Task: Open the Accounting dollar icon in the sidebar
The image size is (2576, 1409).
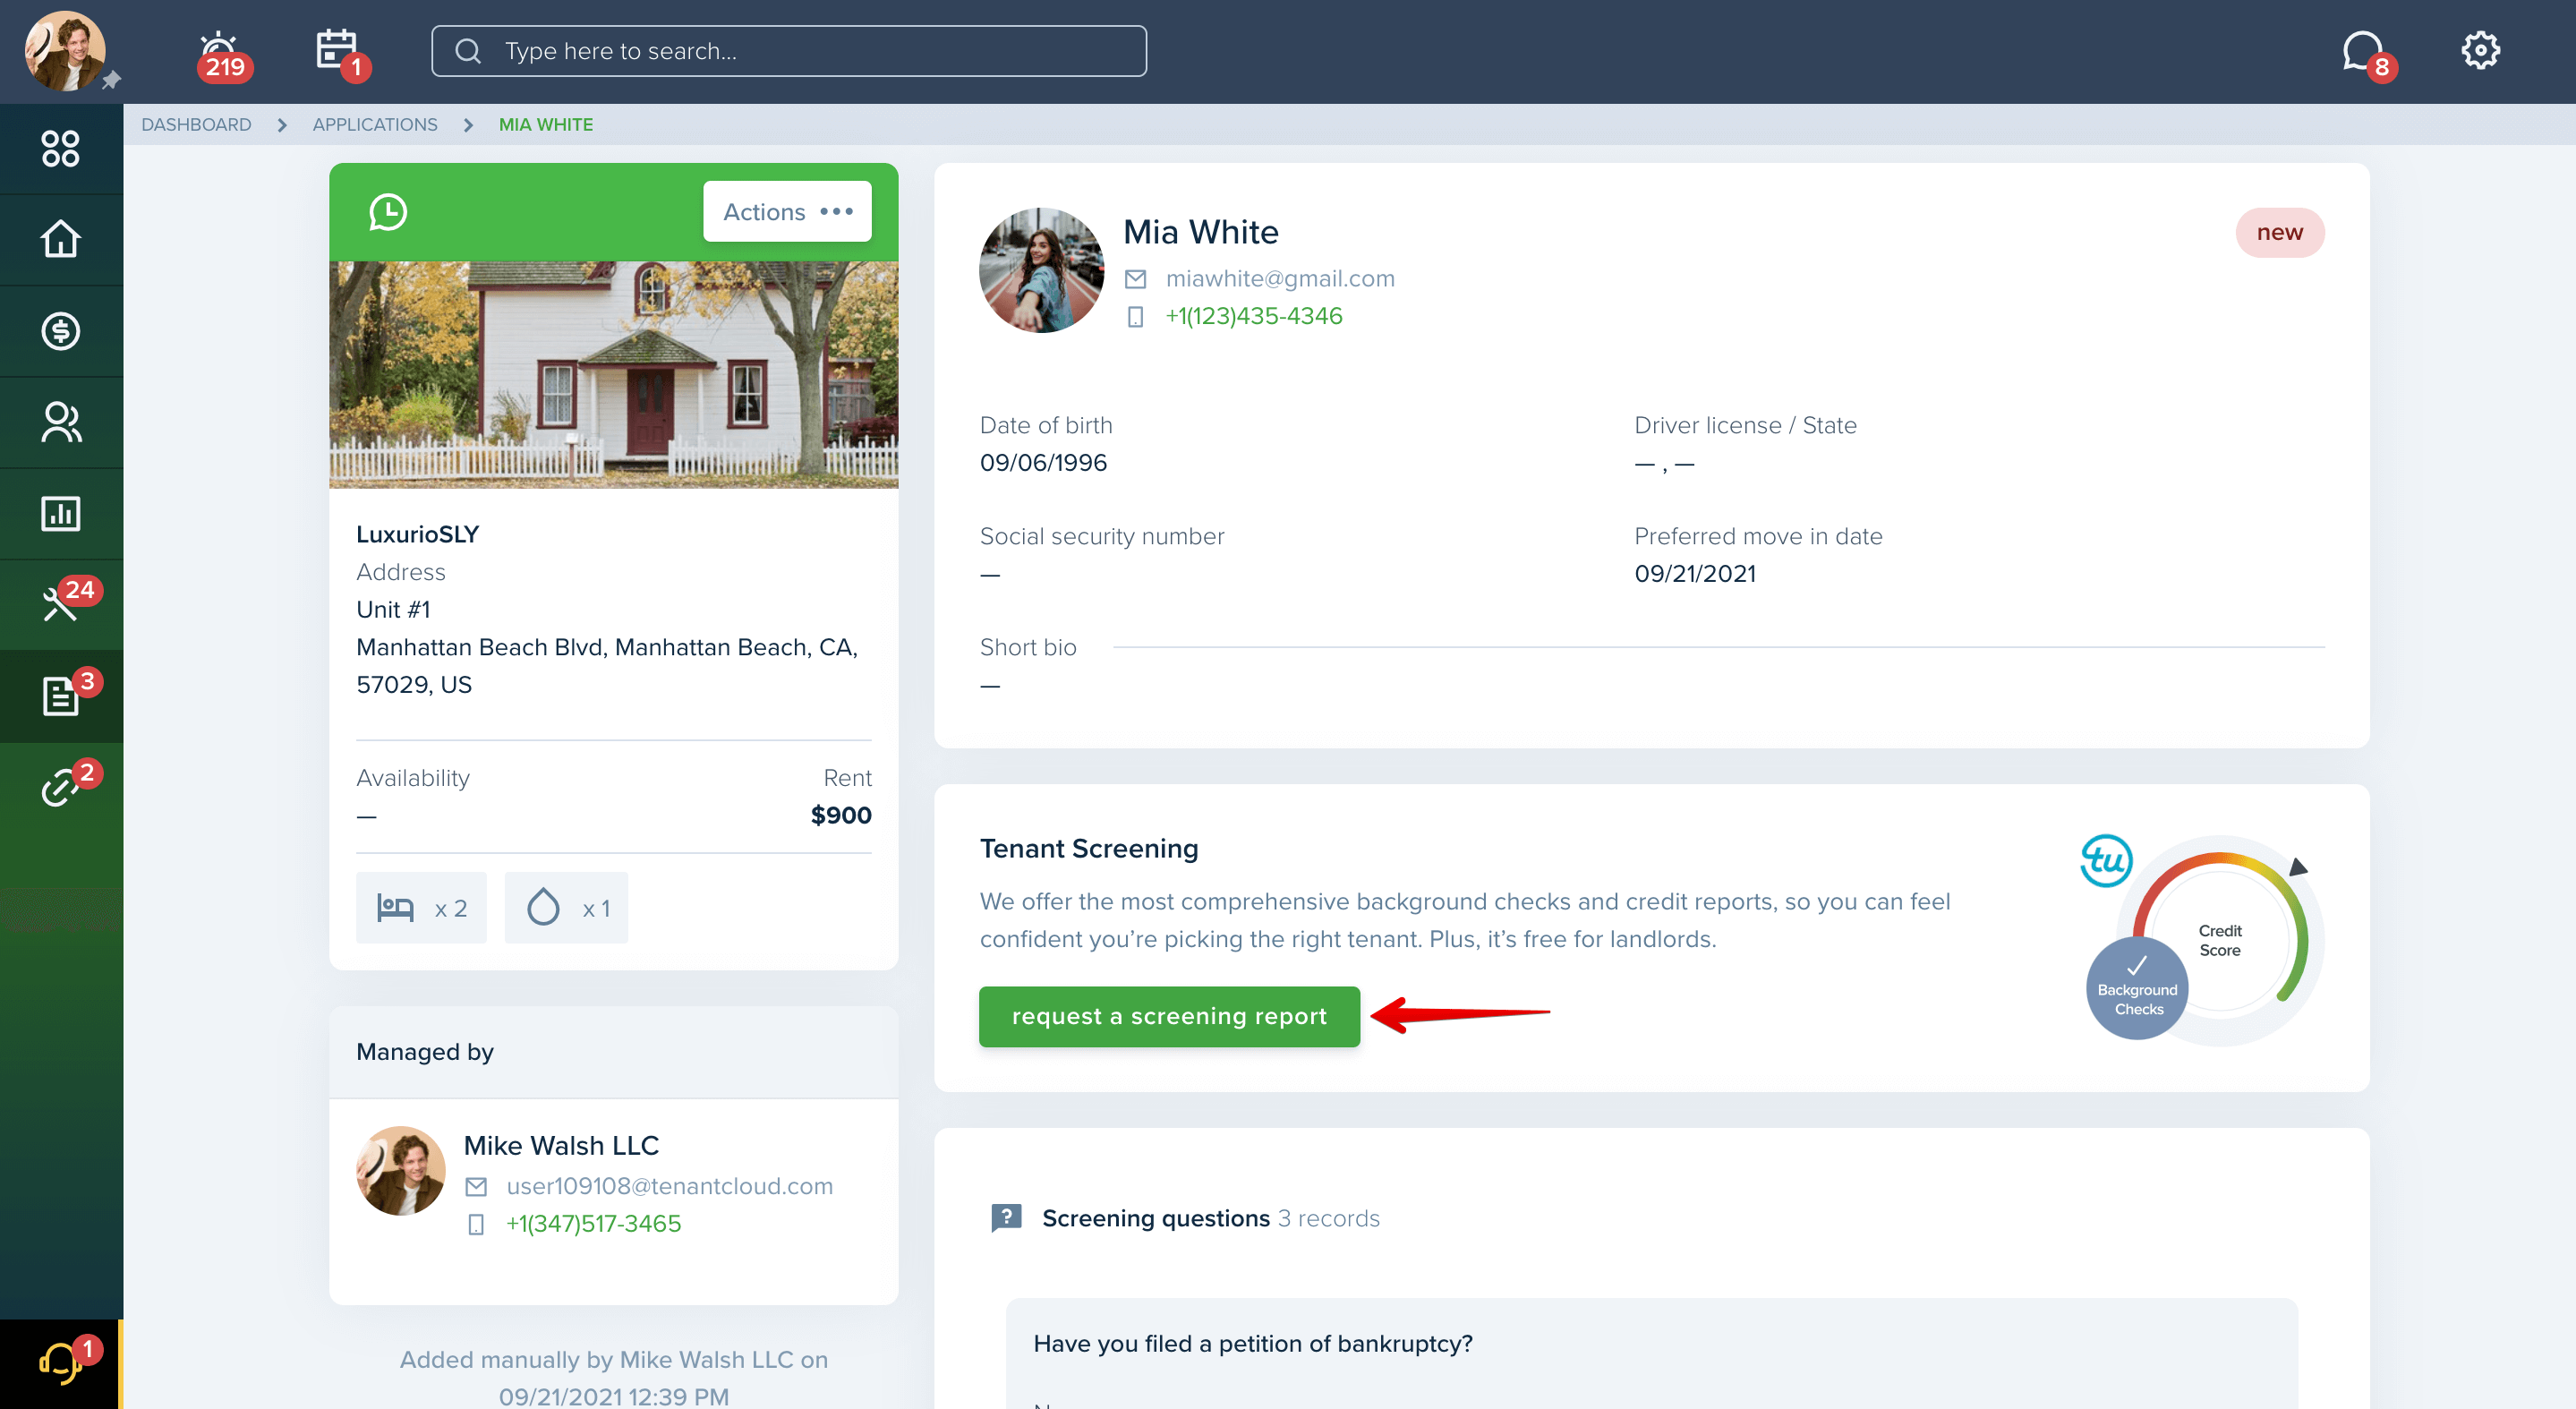Action: point(60,331)
